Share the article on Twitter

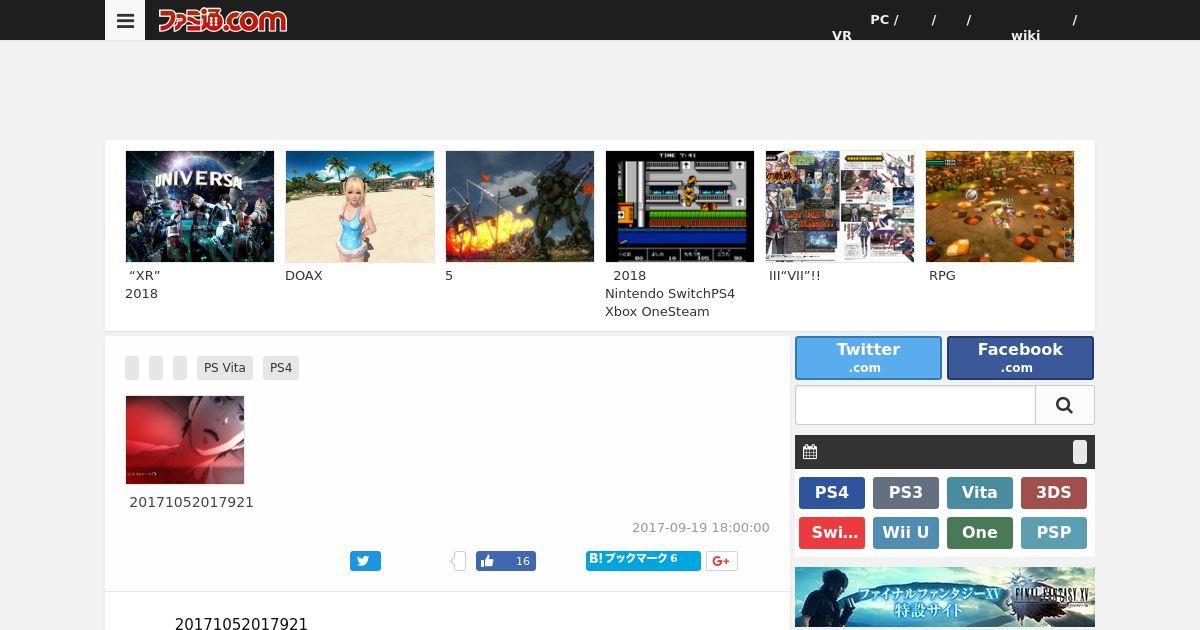[365, 561]
